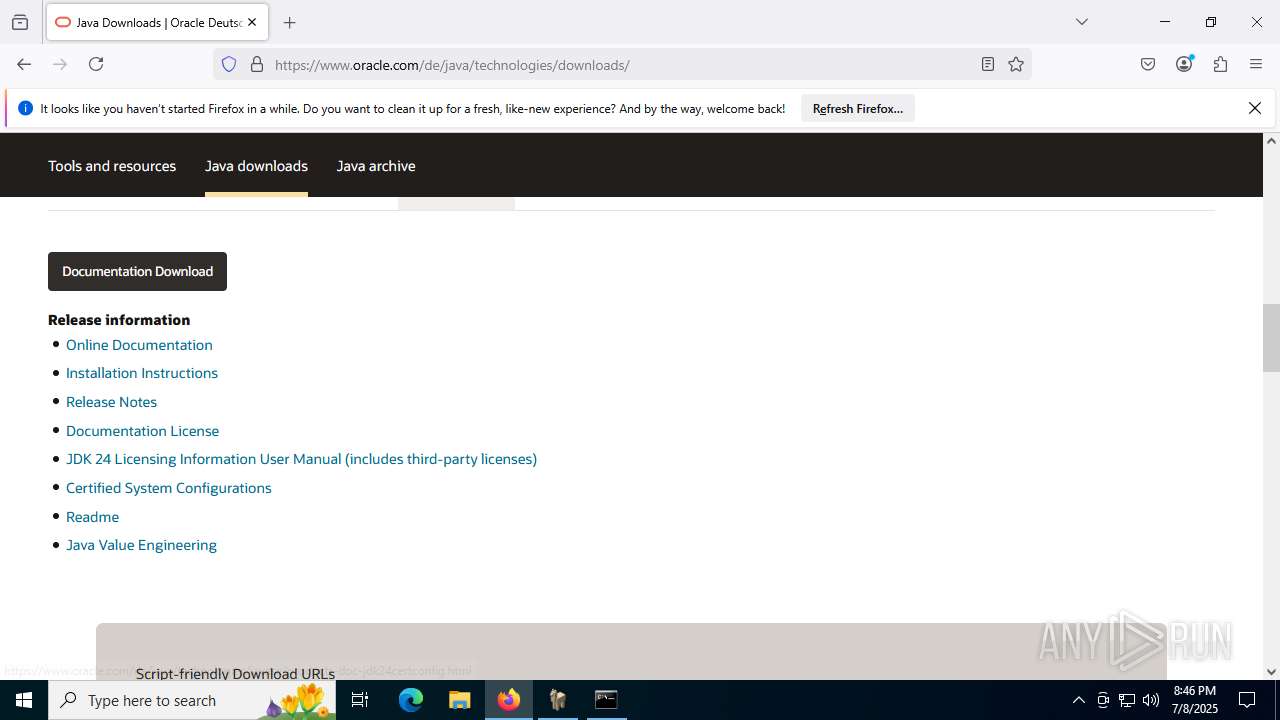Open the meet now tray icon
Viewport: 1280px width, 720px height.
pos(1103,700)
